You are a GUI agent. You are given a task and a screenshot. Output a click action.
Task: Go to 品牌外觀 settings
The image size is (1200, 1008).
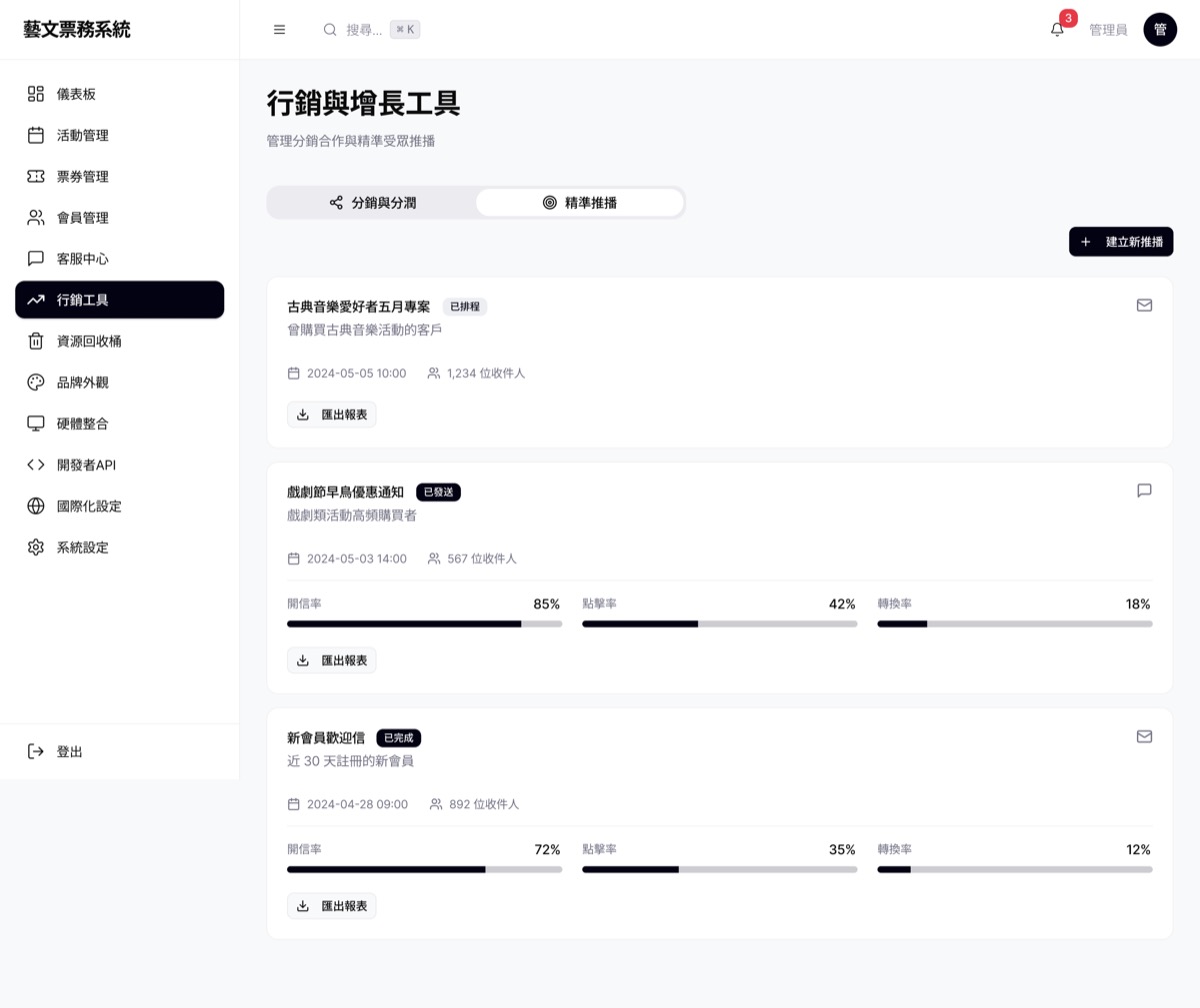pos(120,382)
